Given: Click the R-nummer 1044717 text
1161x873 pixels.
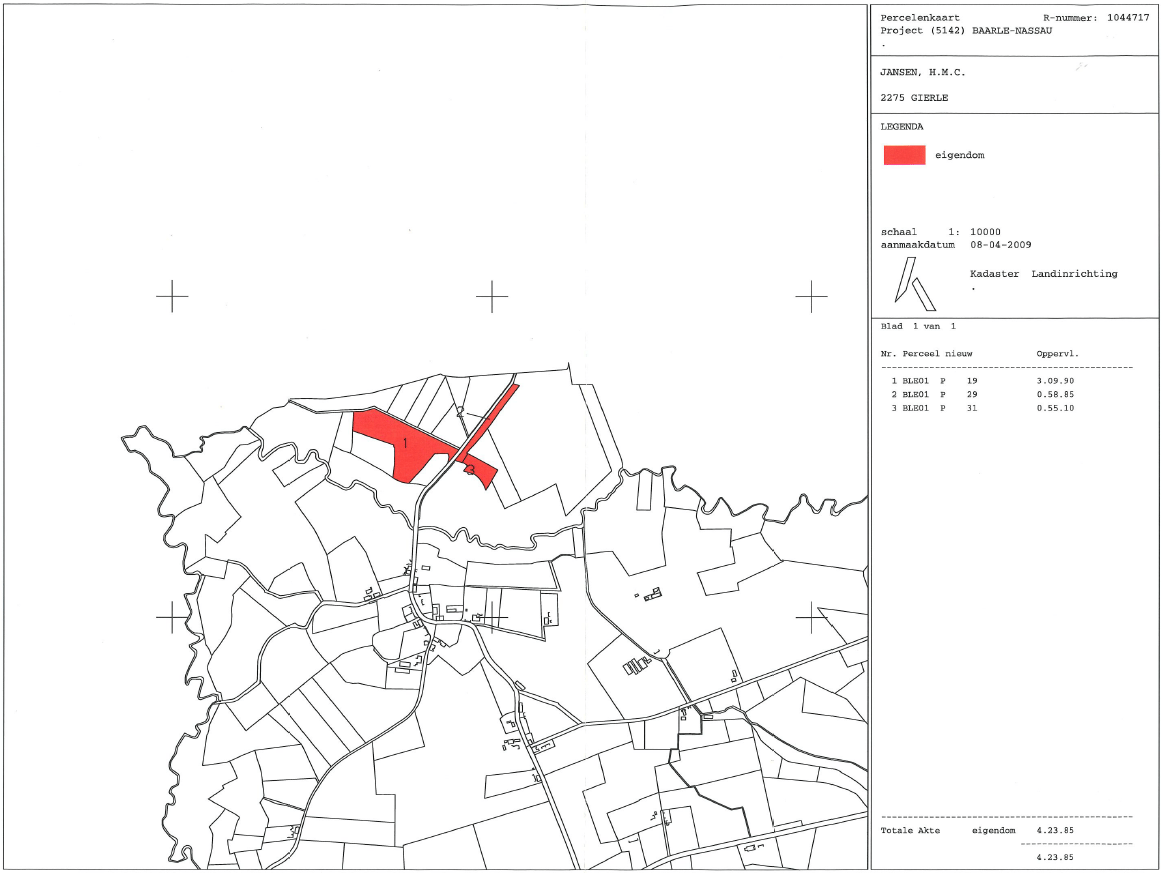Looking at the screenshot, I should point(1096,18).
